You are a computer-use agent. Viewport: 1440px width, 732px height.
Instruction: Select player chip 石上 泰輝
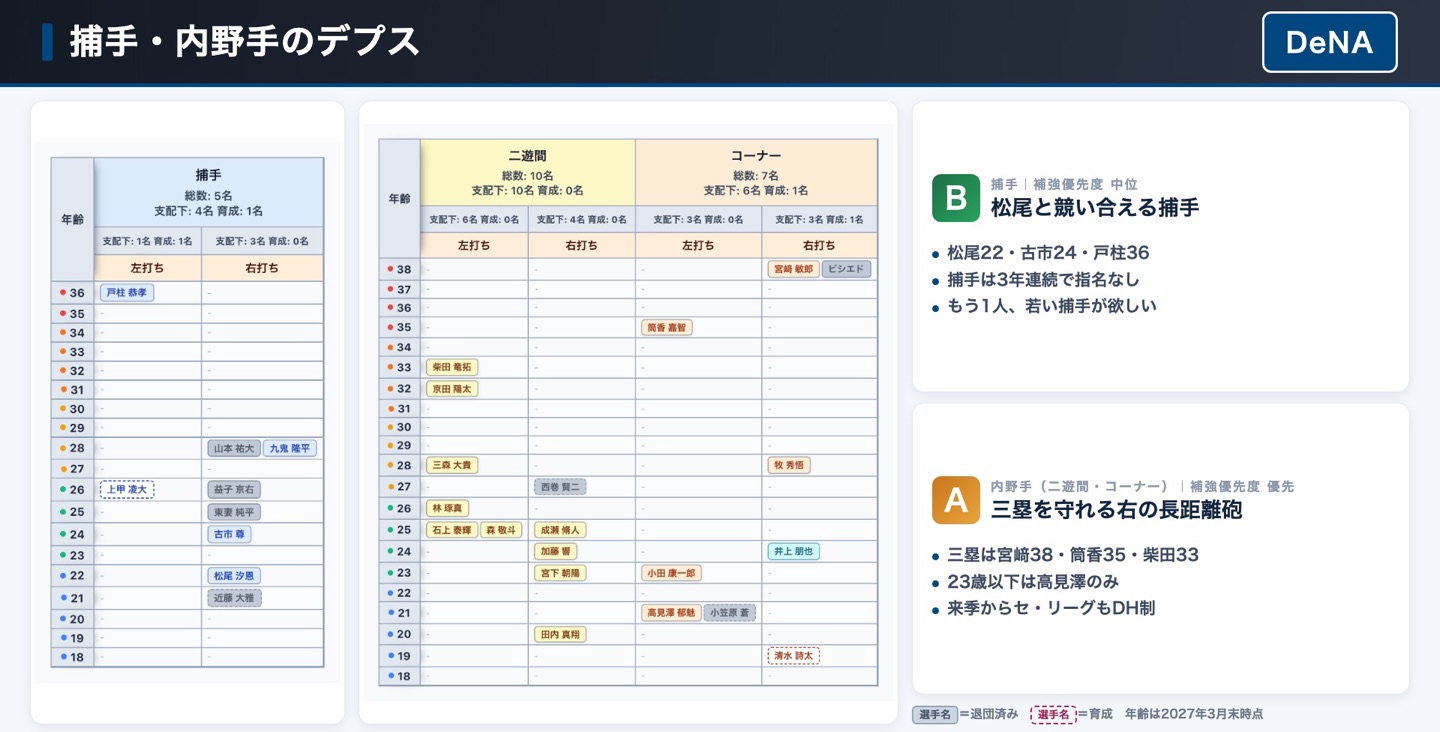[x=452, y=530]
